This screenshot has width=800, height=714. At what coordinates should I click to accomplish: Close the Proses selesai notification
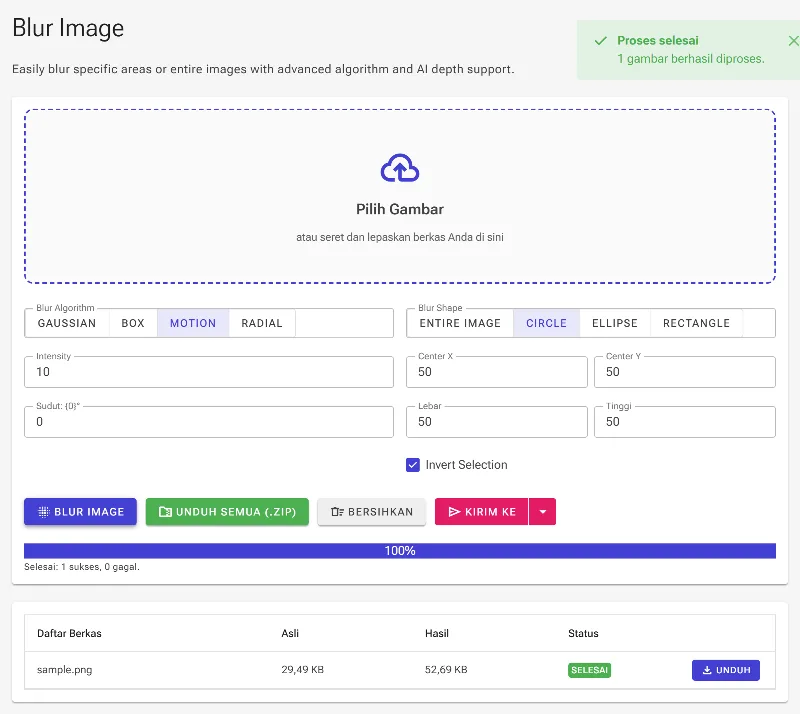tap(793, 41)
